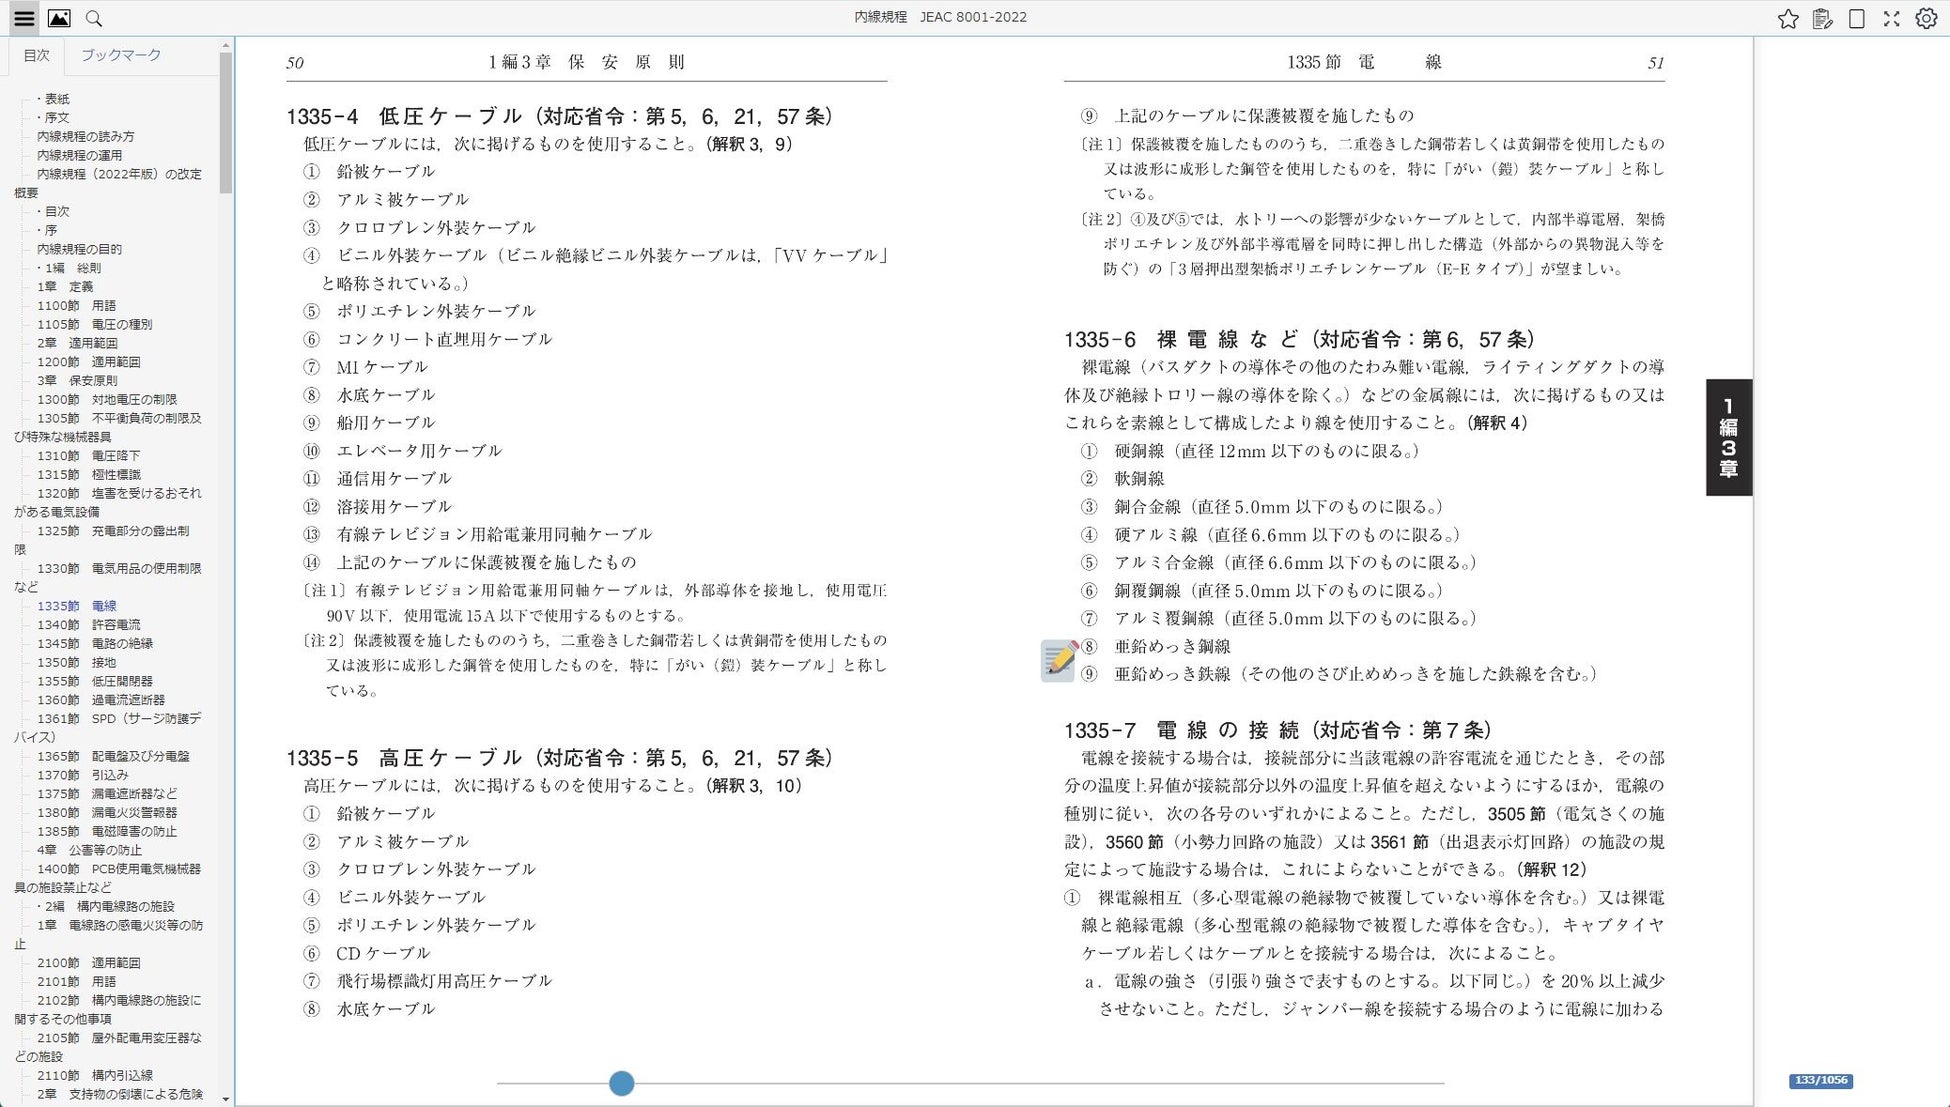The width and height of the screenshot is (1950, 1107).
Task: Click the blue page position slider handle
Action: [x=621, y=1083]
